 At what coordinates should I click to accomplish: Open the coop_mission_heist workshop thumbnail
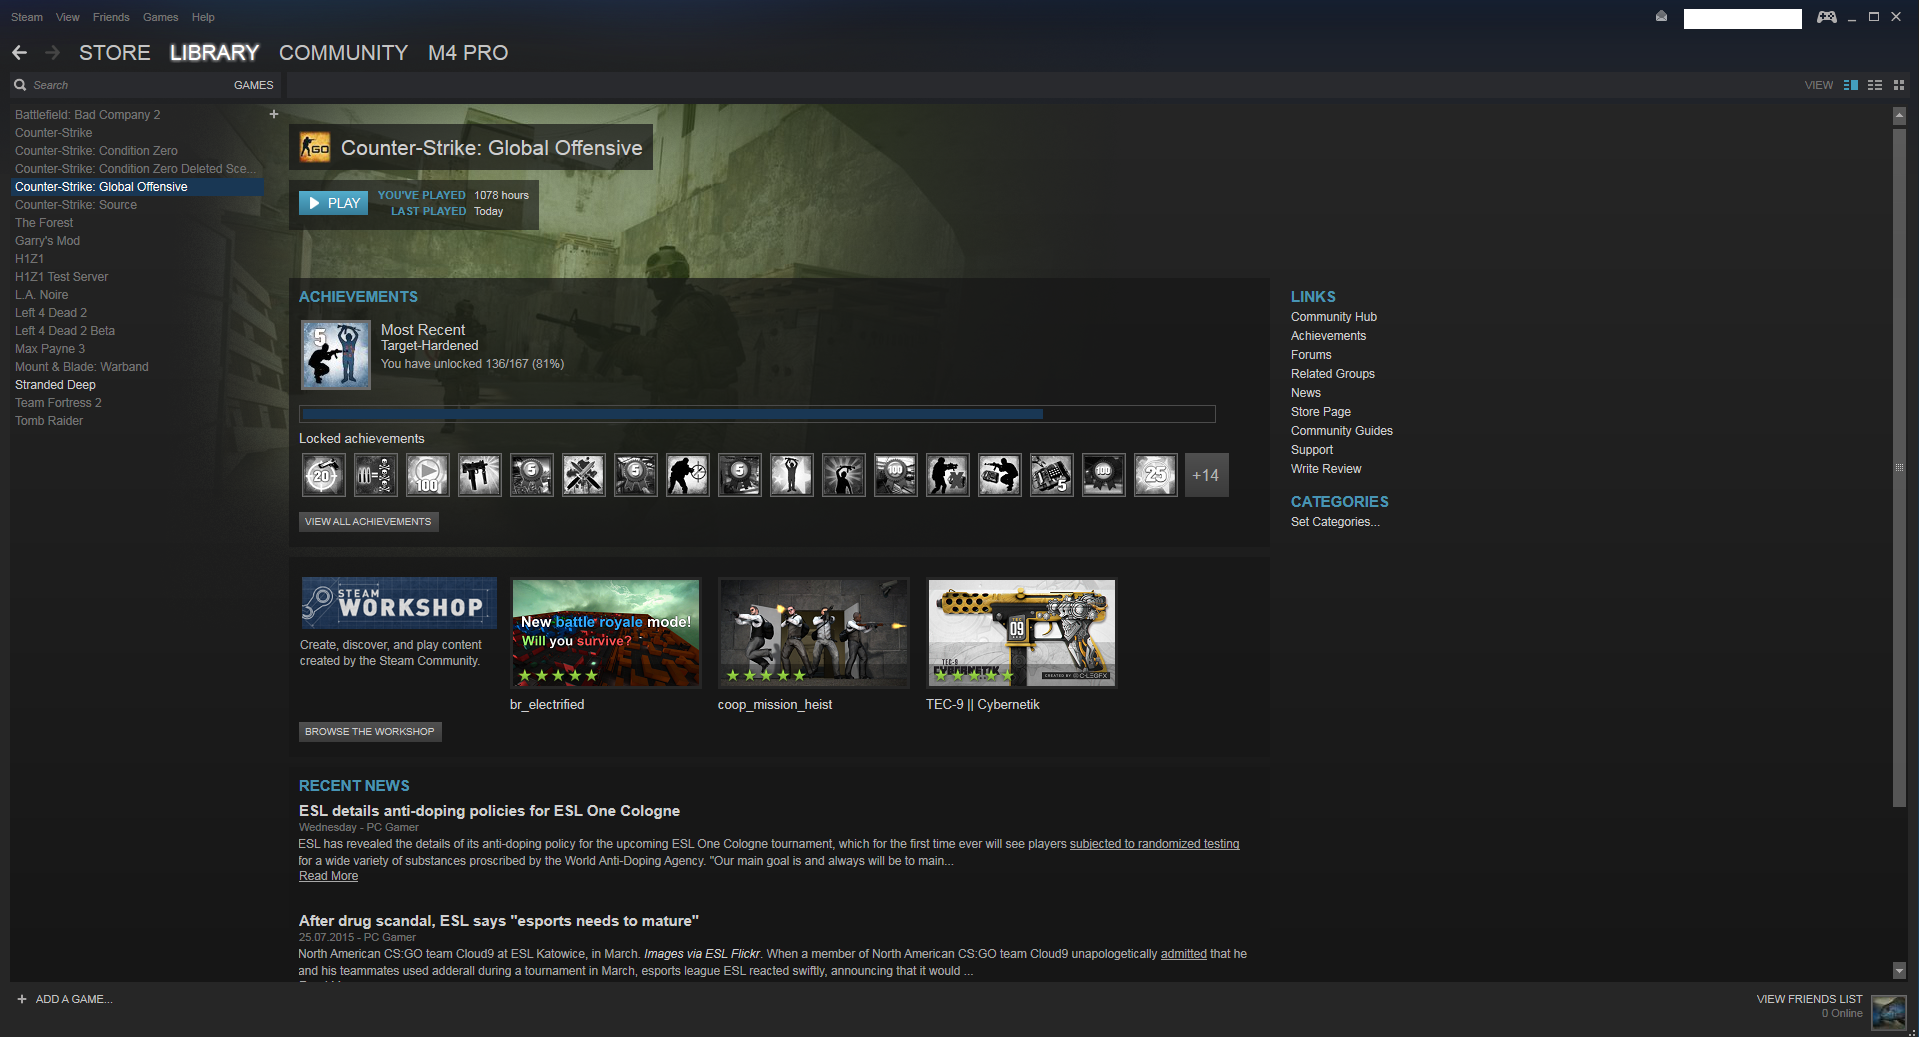coord(814,633)
